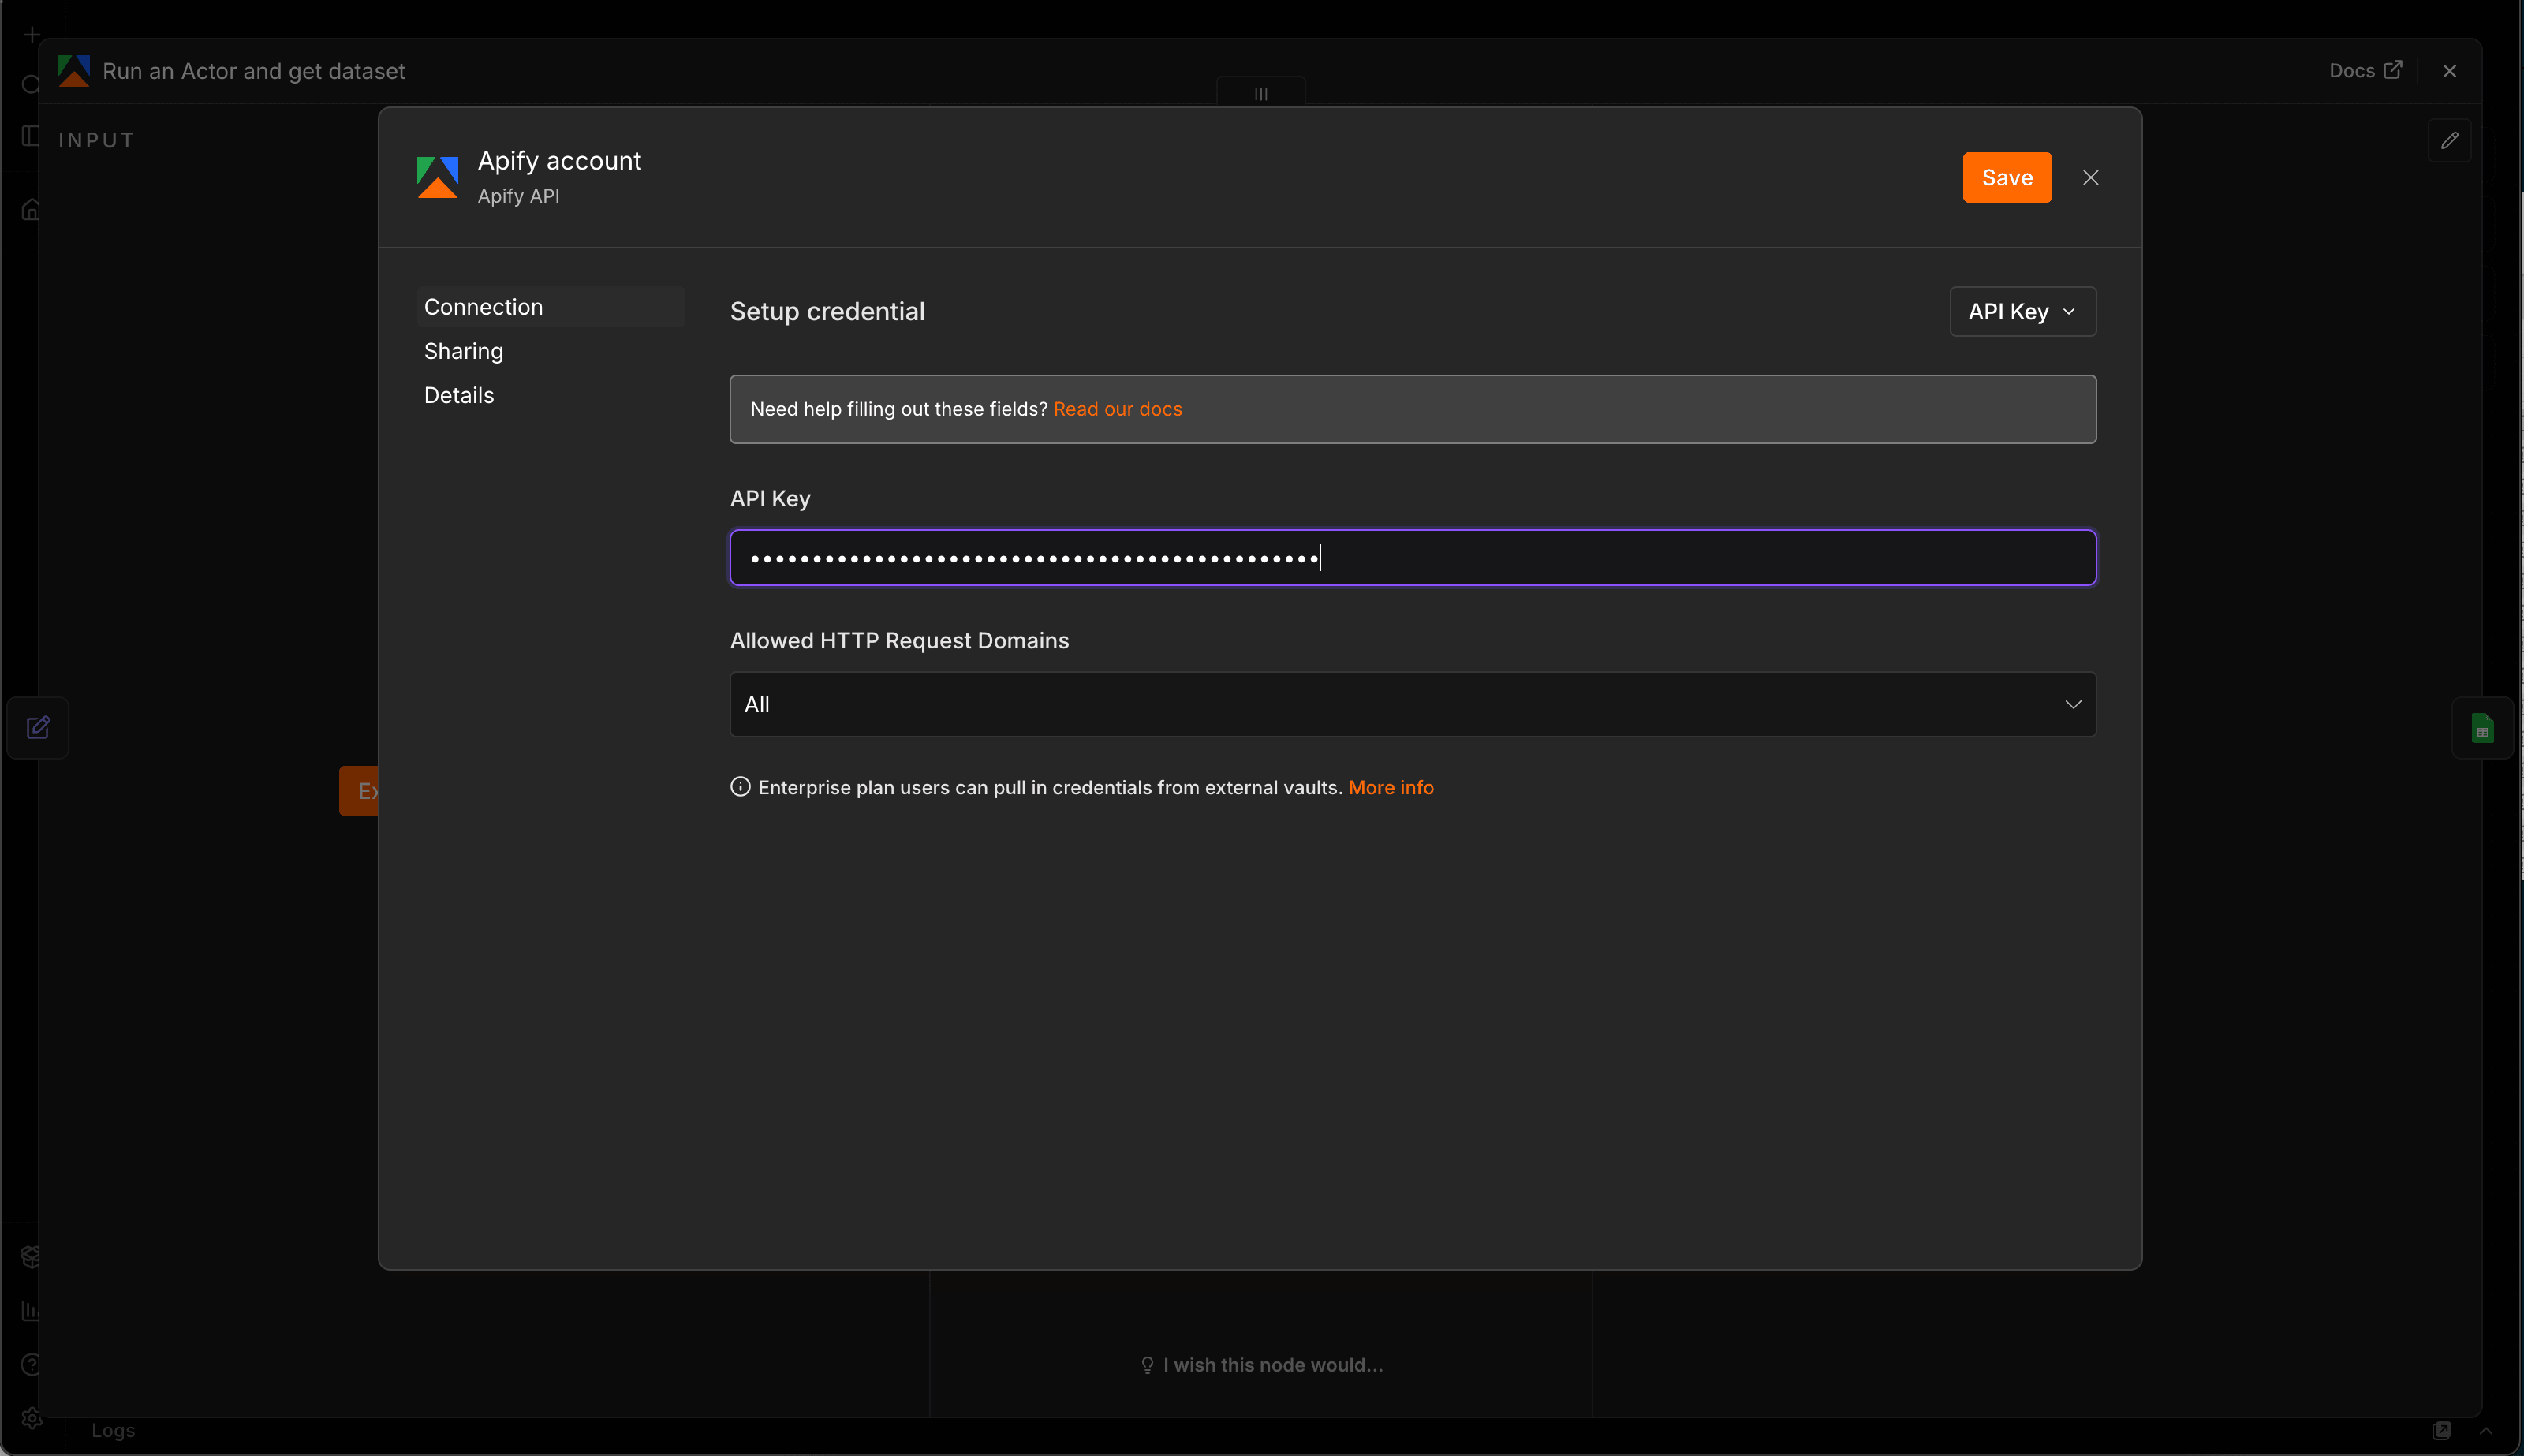The width and height of the screenshot is (2524, 1456).
Task: Click the previous node edit icon on the left edge
Action: pos(38,727)
